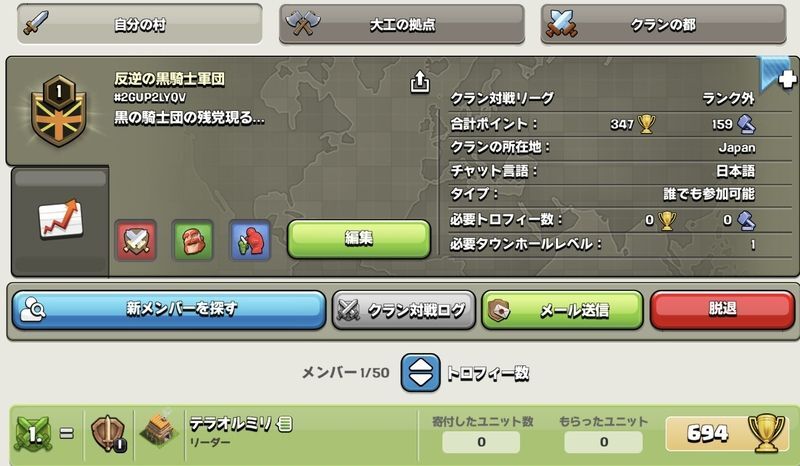Tap the member's Town Hall icon
Image resolution: width=800 pixels, height=466 pixels.
tap(159, 430)
